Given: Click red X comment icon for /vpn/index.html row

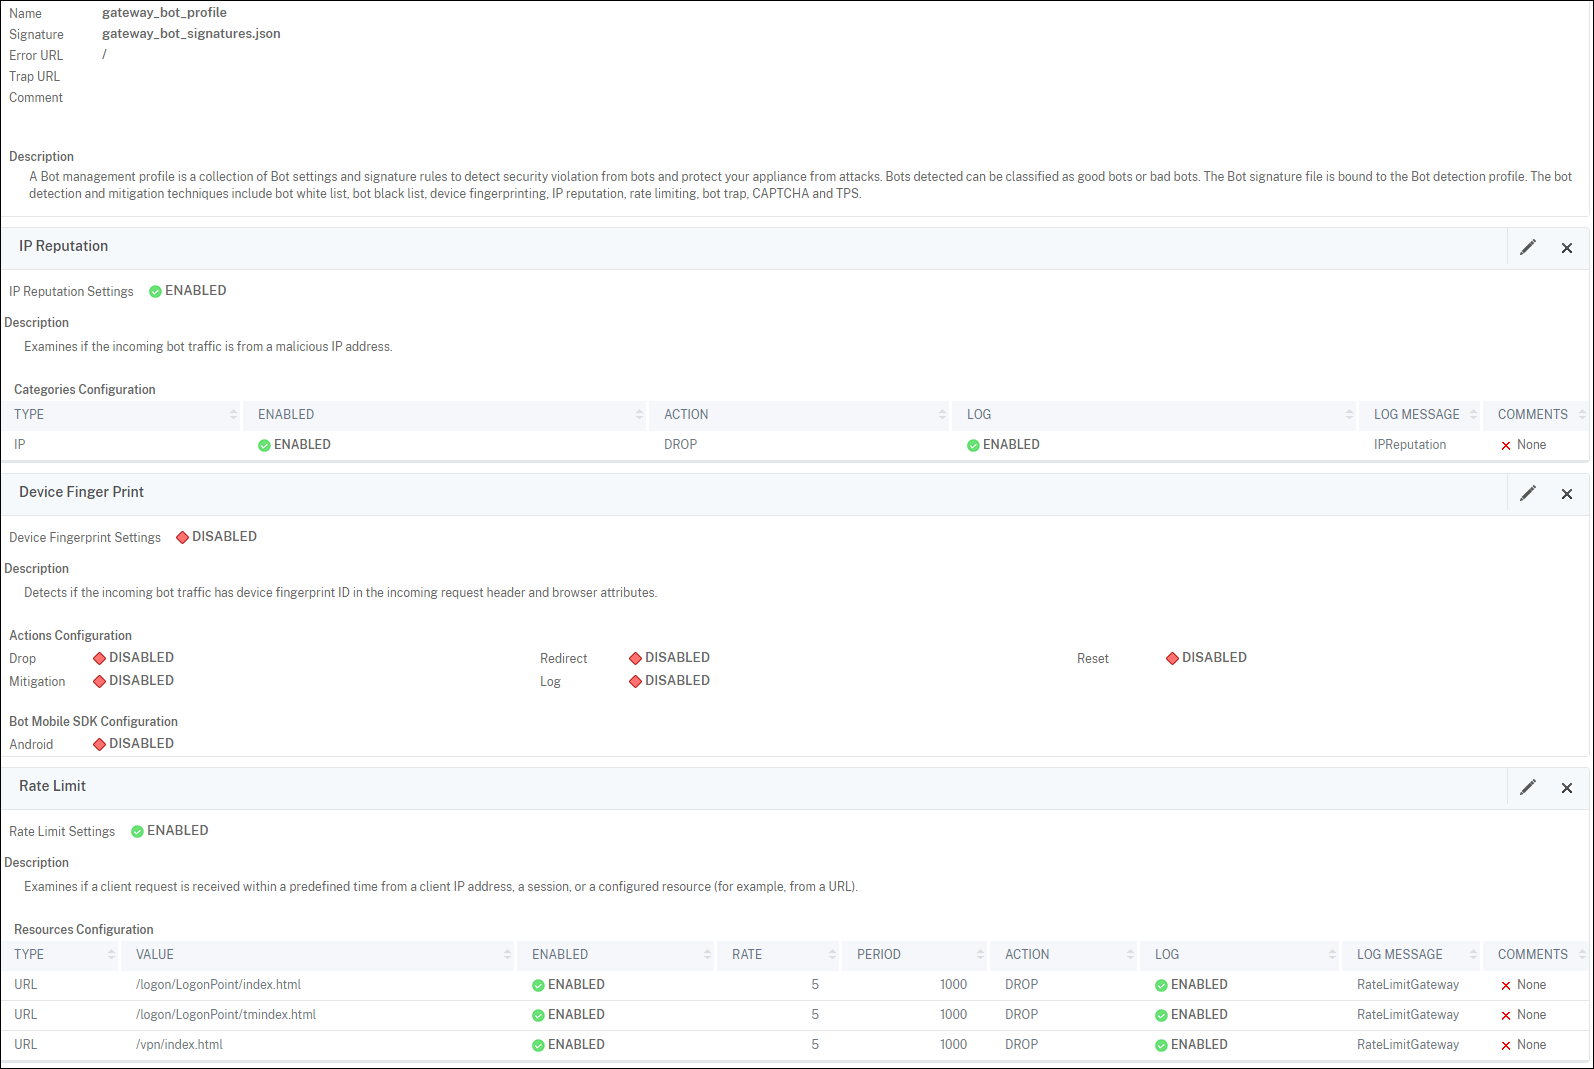Looking at the screenshot, I should tap(1505, 1046).
